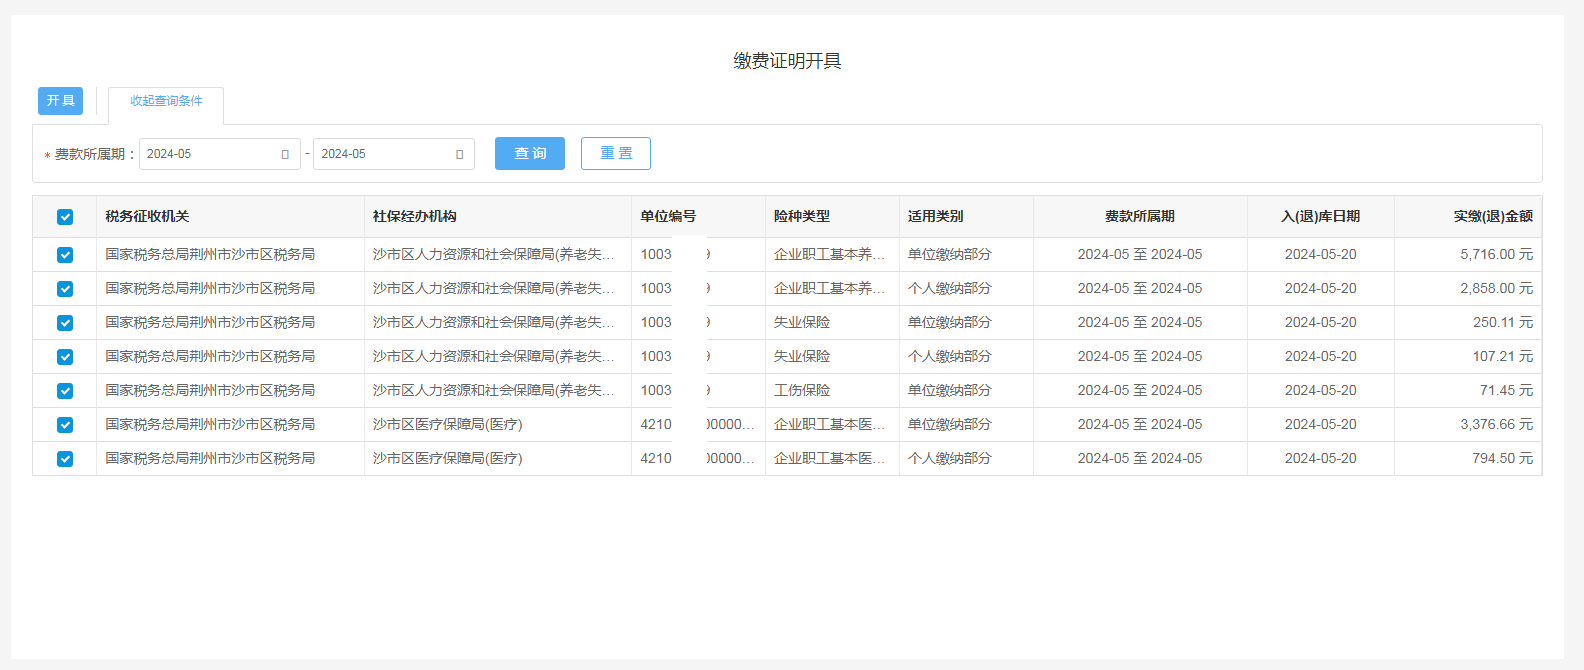Click 失业保险 in the 250.11 元 row
The image size is (1584, 670).
(802, 322)
